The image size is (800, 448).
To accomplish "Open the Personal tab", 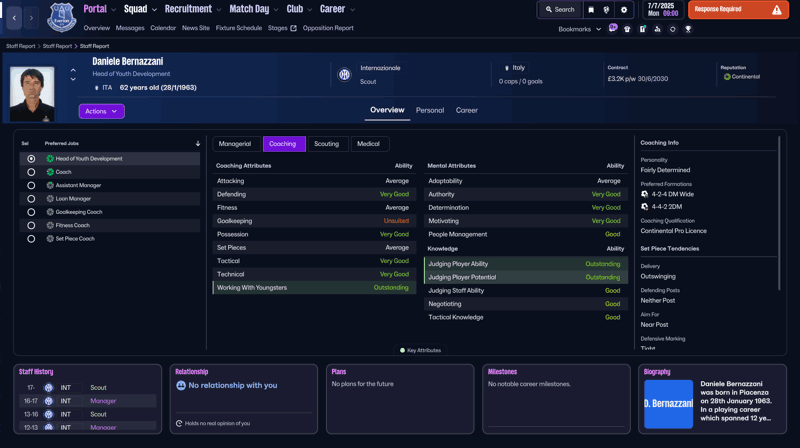I will [430, 110].
